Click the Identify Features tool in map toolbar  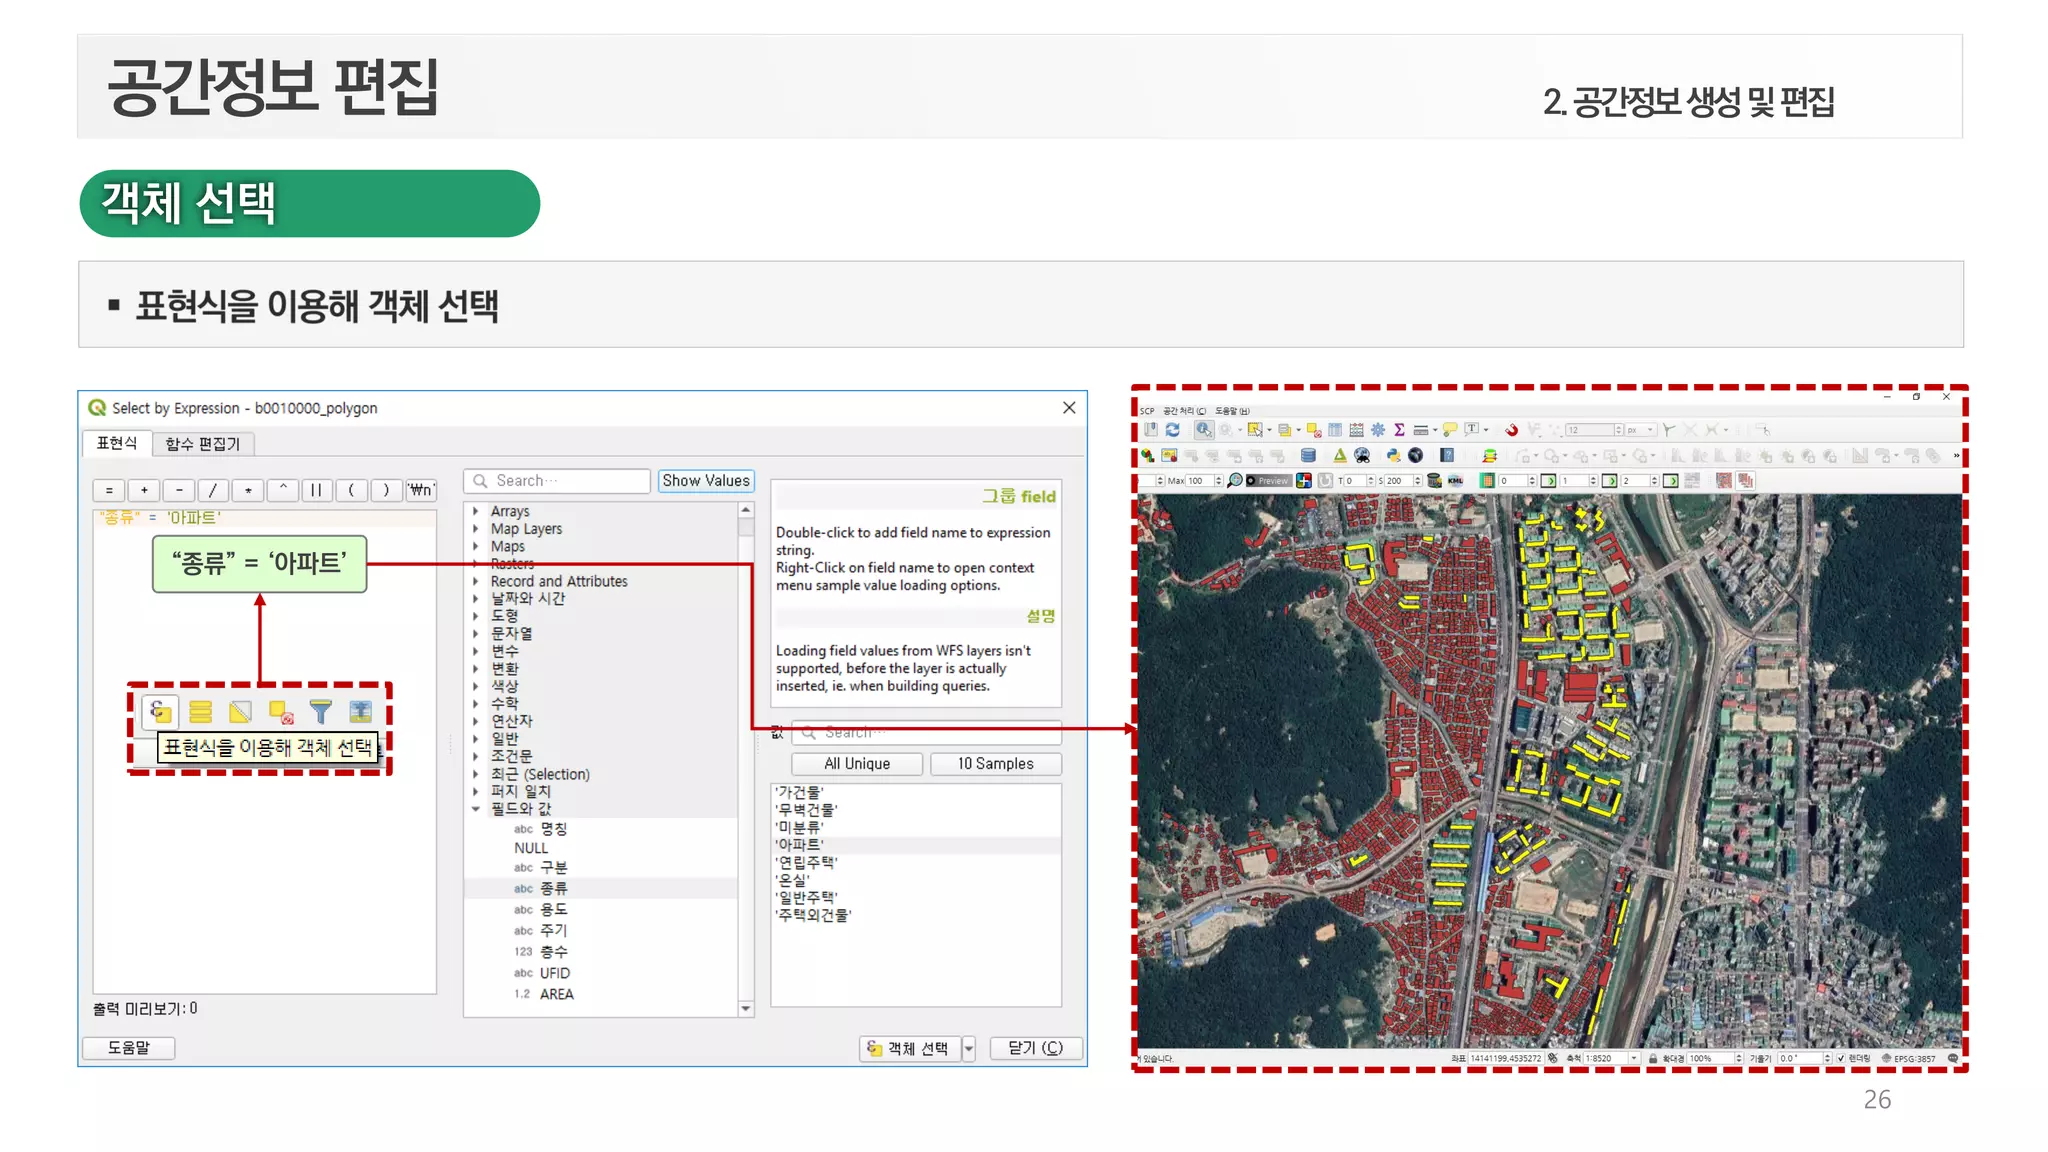(1203, 430)
